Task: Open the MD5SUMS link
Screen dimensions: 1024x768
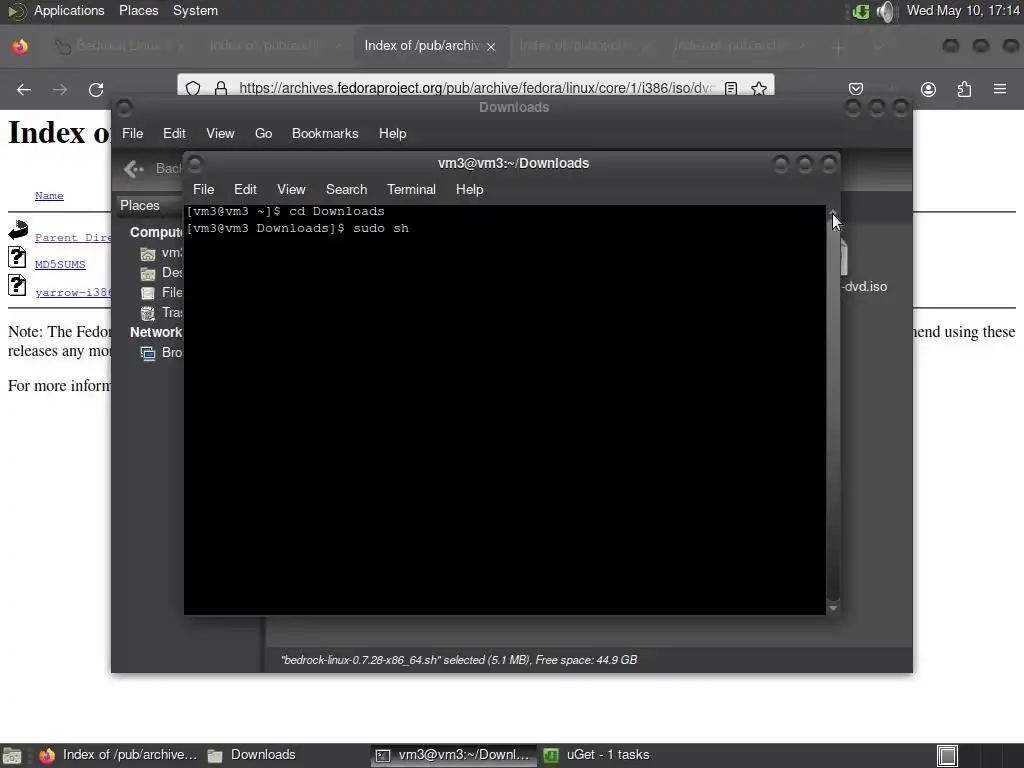Action: coord(60,264)
